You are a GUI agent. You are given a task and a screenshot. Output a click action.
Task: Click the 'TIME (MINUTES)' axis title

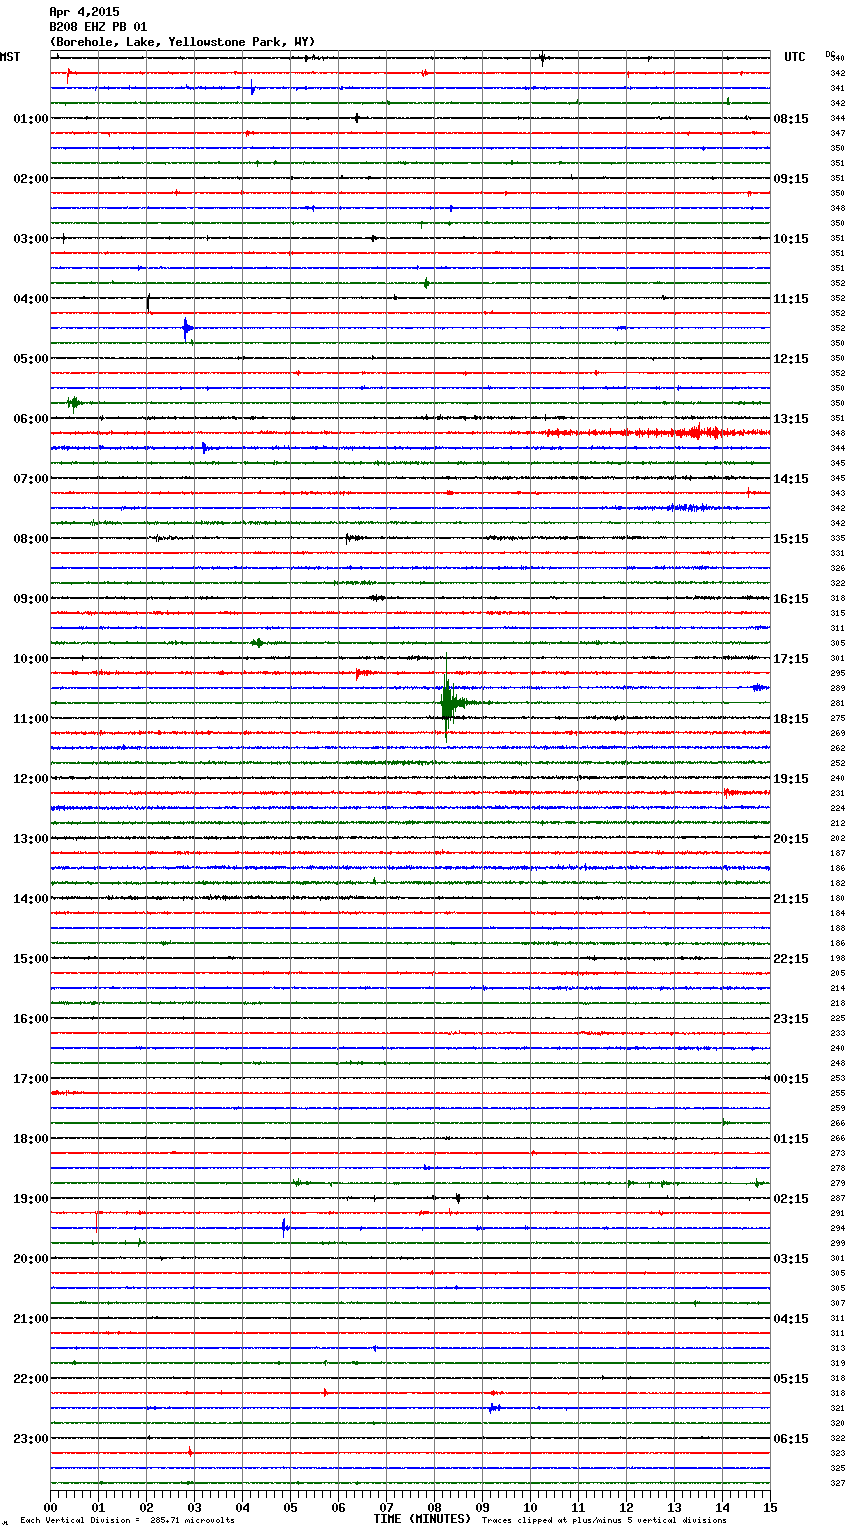pos(422,1519)
